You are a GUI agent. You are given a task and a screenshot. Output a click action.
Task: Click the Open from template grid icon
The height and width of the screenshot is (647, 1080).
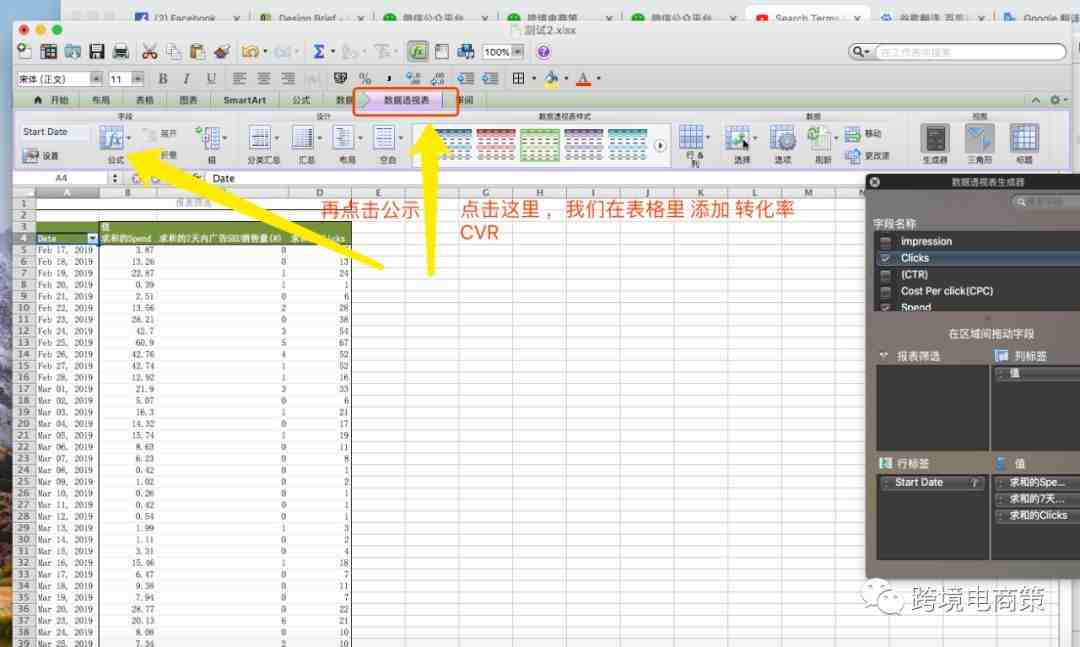point(49,52)
